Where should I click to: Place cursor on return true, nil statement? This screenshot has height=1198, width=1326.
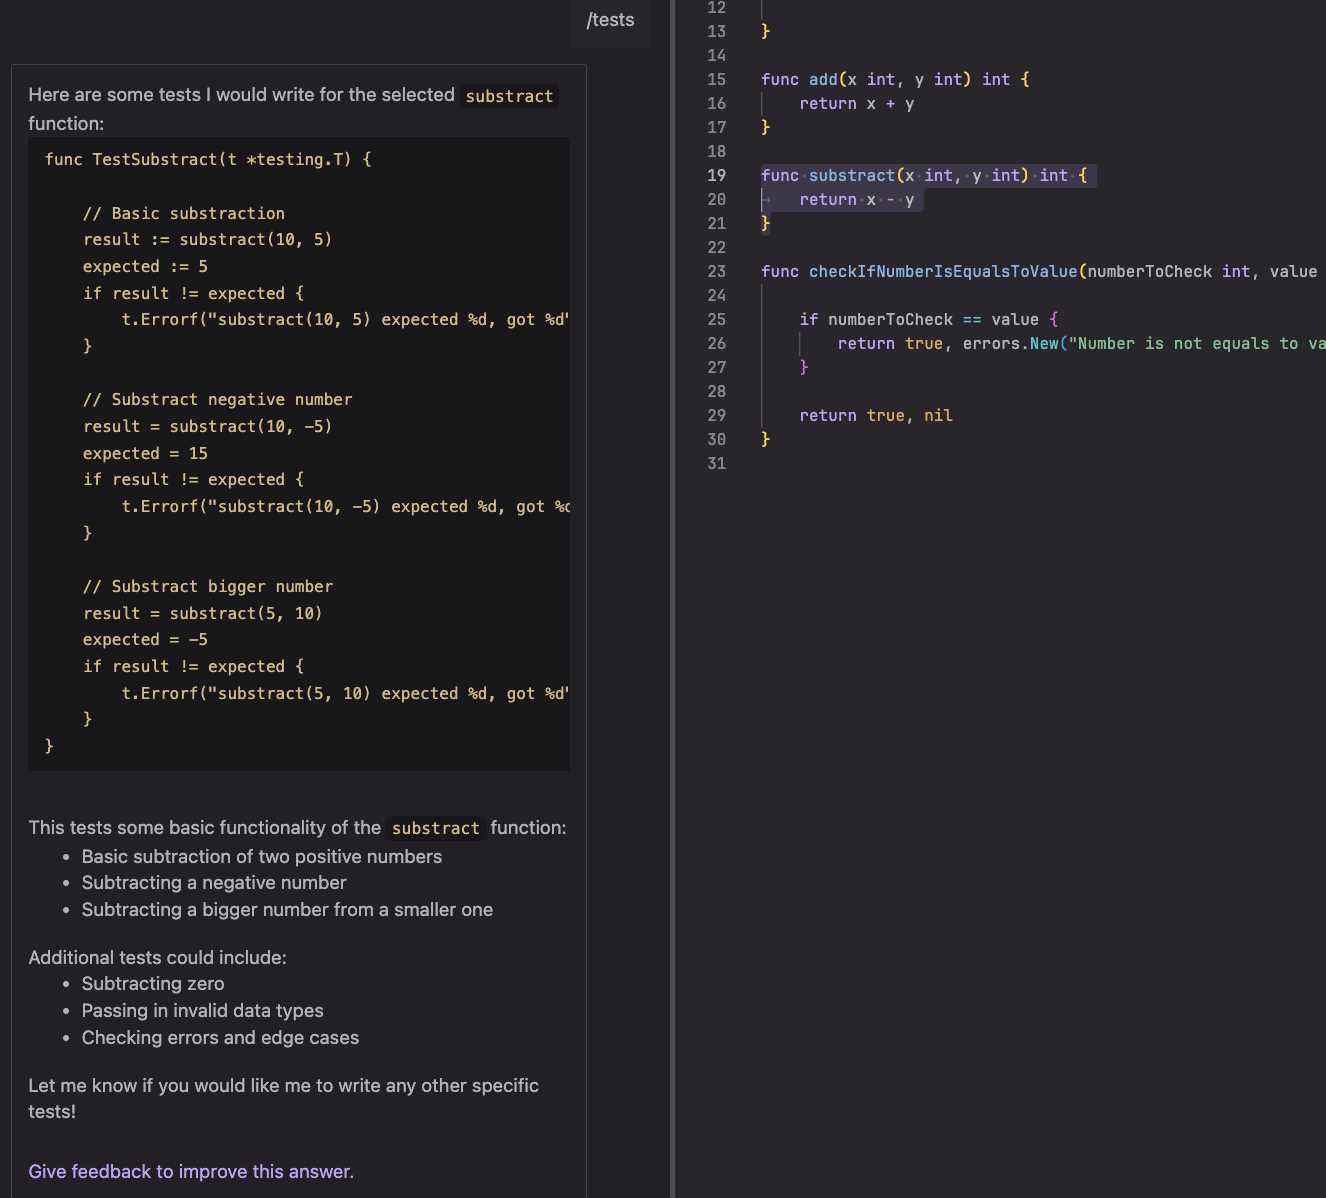875,416
